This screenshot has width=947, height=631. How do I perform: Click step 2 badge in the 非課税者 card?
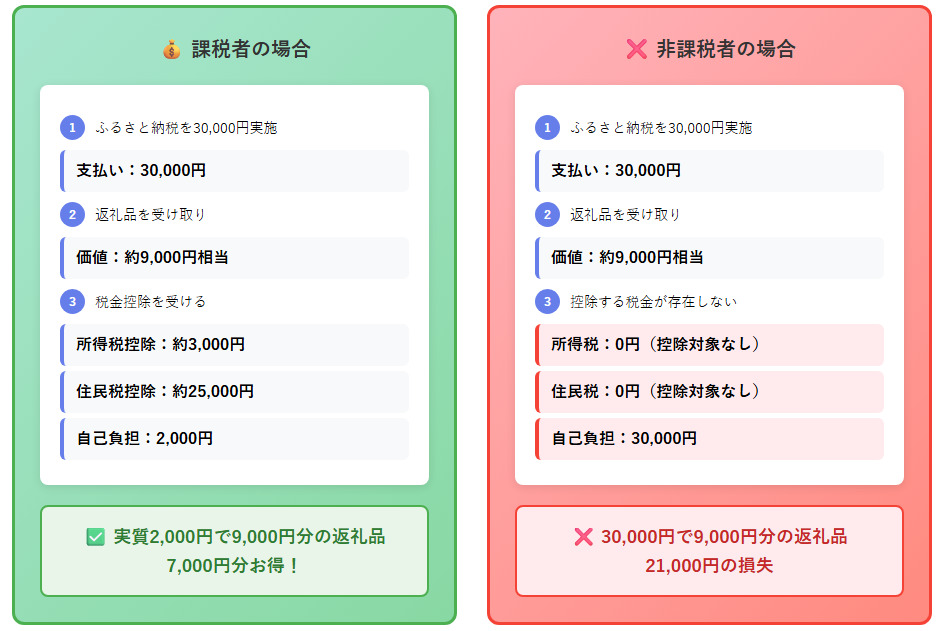(x=547, y=215)
